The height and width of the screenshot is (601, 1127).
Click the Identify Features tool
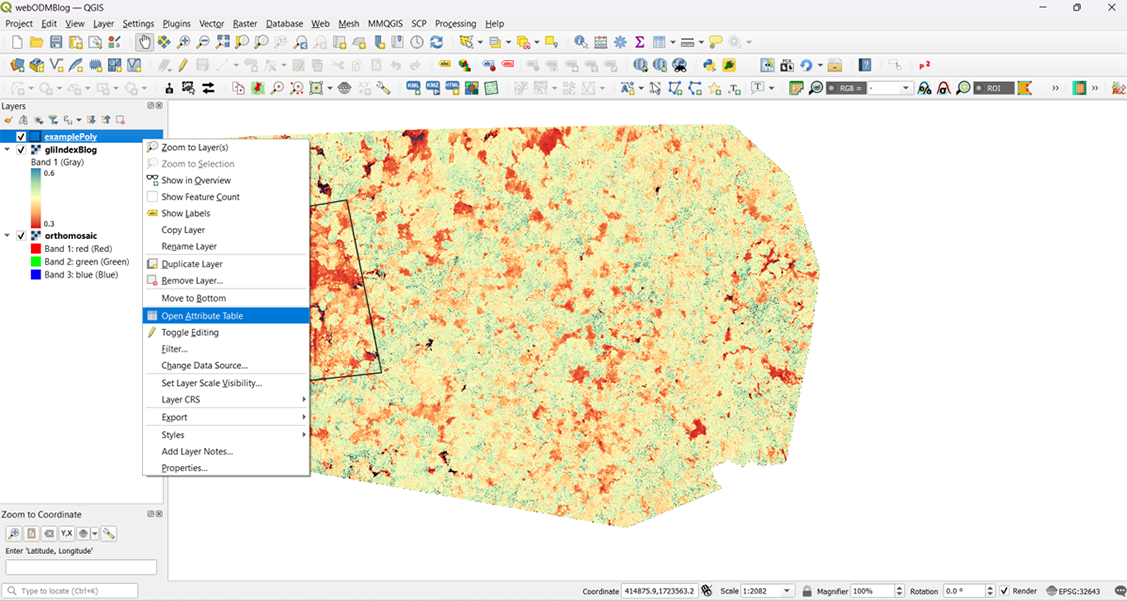(581, 42)
